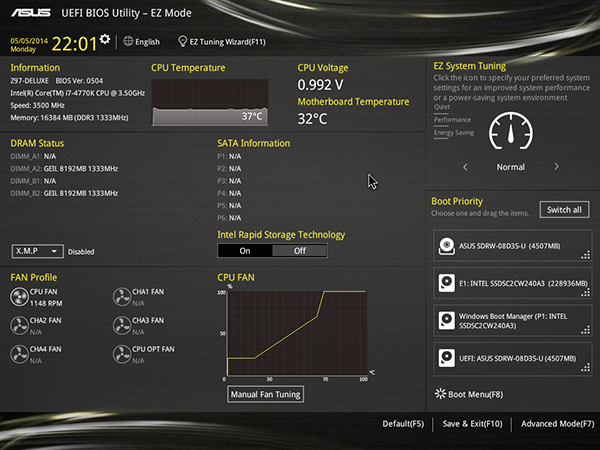Viewport: 600px width, 450px height.
Task: Click the drive icon for UEFI: ASUS SDRW
Action: tap(447, 358)
